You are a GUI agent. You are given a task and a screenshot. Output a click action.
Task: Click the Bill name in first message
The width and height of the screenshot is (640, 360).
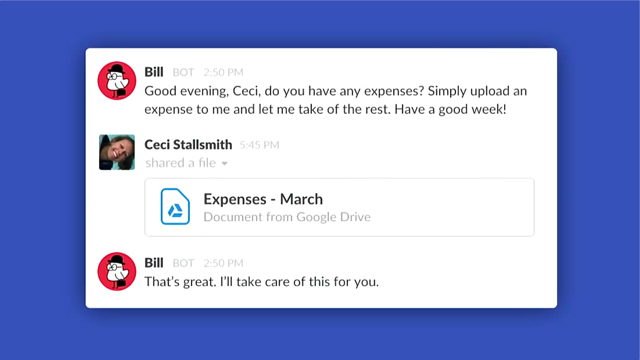point(154,72)
